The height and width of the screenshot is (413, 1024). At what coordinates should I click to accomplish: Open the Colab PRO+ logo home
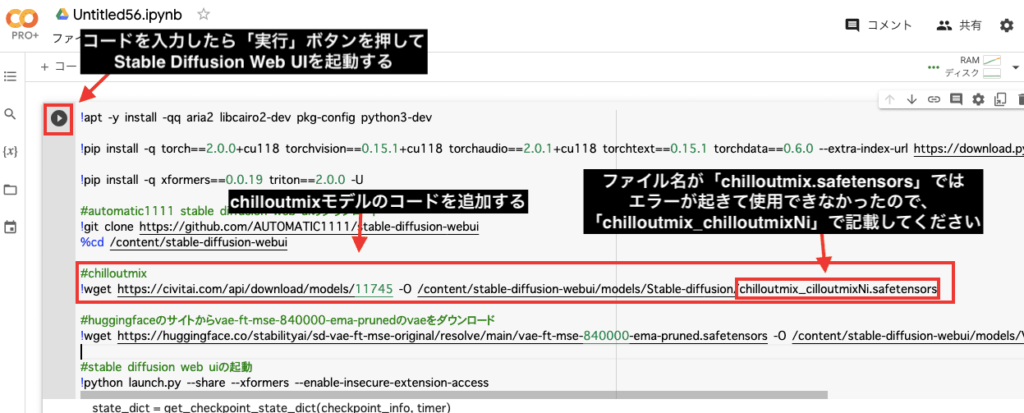click(22, 24)
